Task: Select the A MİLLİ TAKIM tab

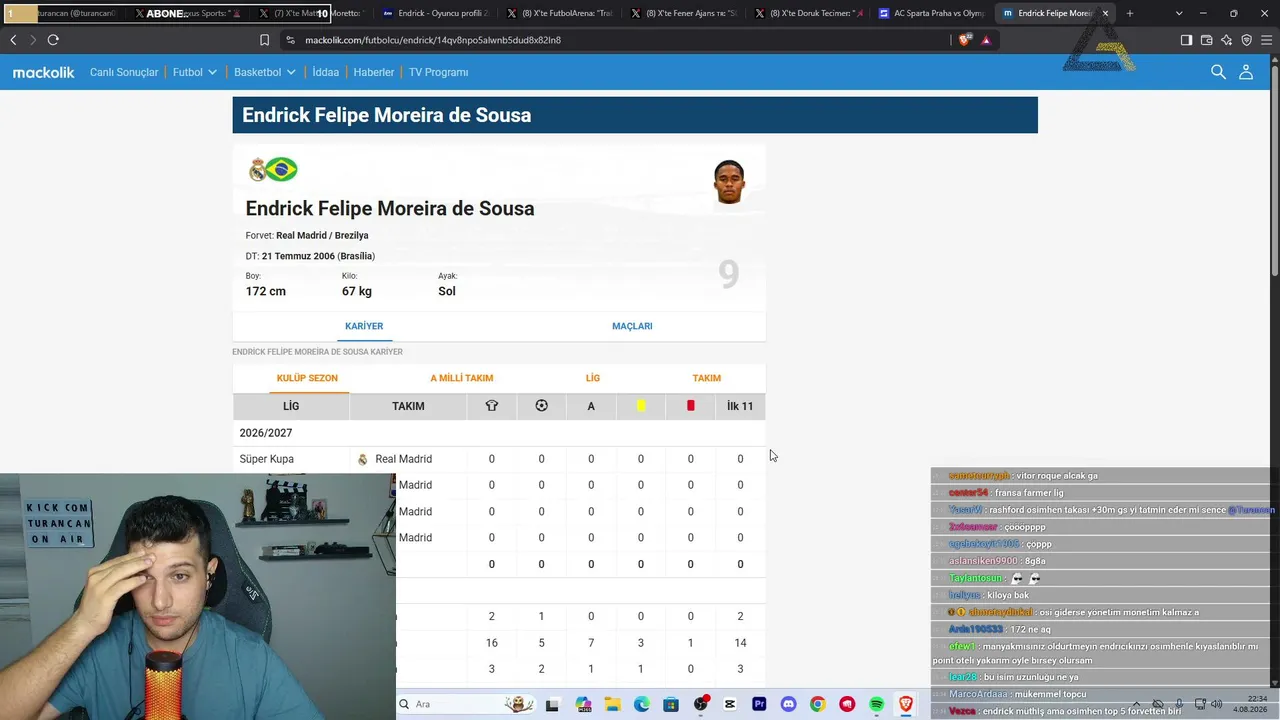Action: click(x=462, y=378)
